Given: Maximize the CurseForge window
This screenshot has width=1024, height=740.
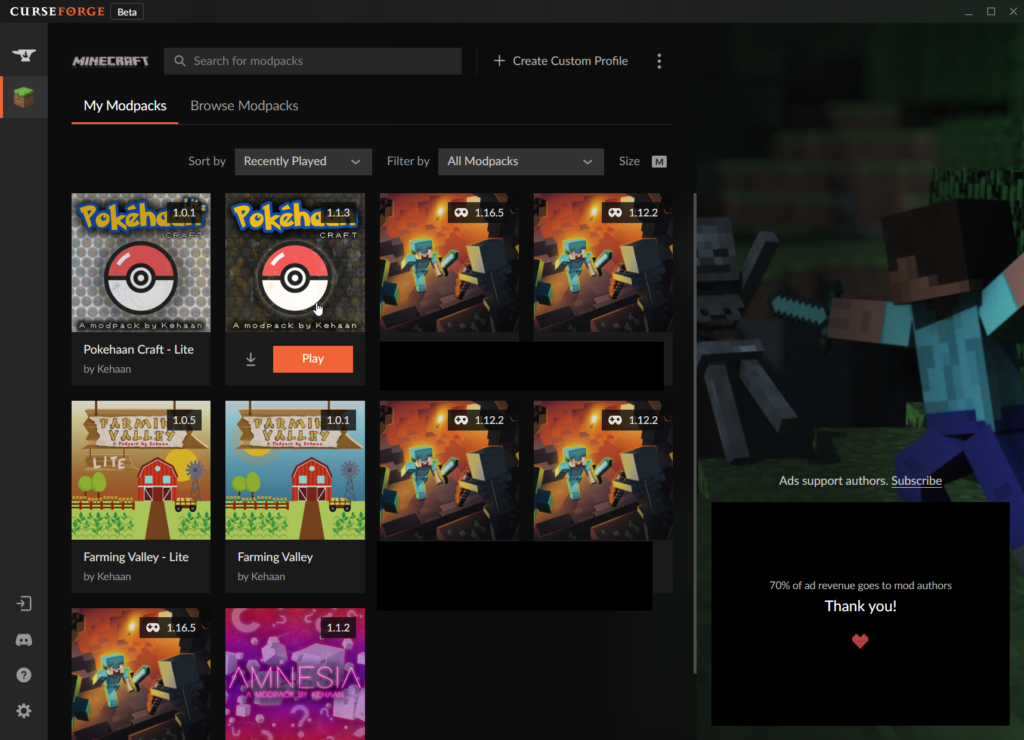Looking at the screenshot, I should click(x=991, y=12).
